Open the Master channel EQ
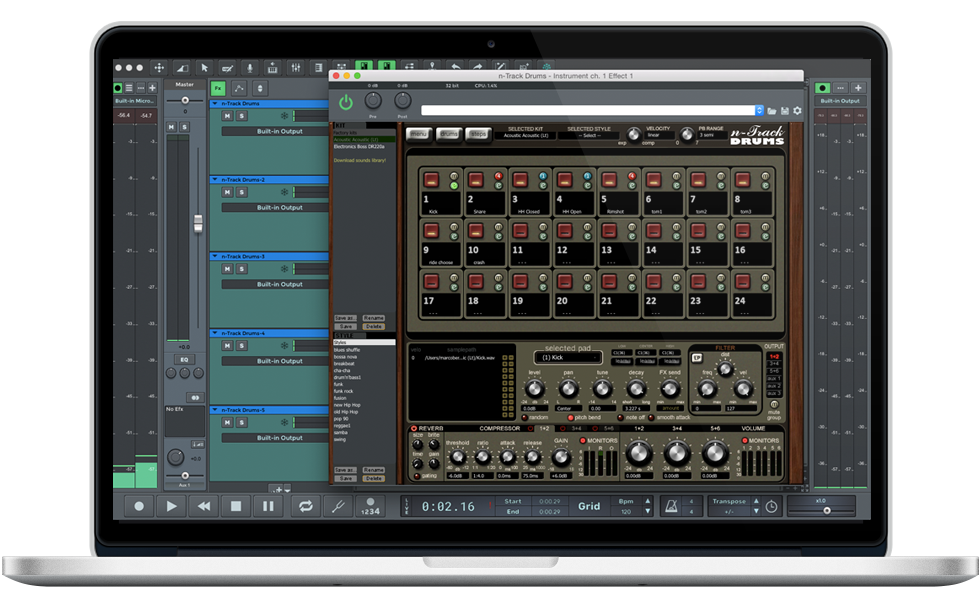This screenshot has width=980, height=608. pyautogui.click(x=184, y=360)
